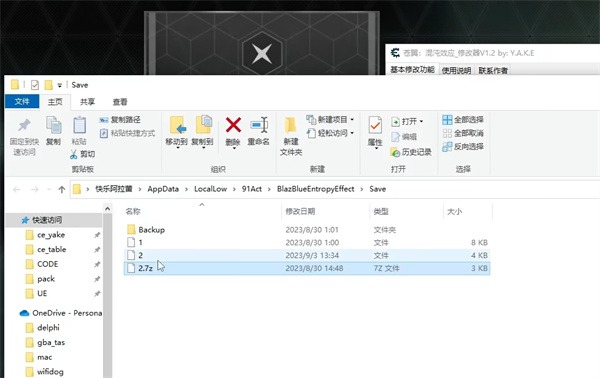Click Quick Access Toolbar properties checkmark icon

tap(34, 85)
